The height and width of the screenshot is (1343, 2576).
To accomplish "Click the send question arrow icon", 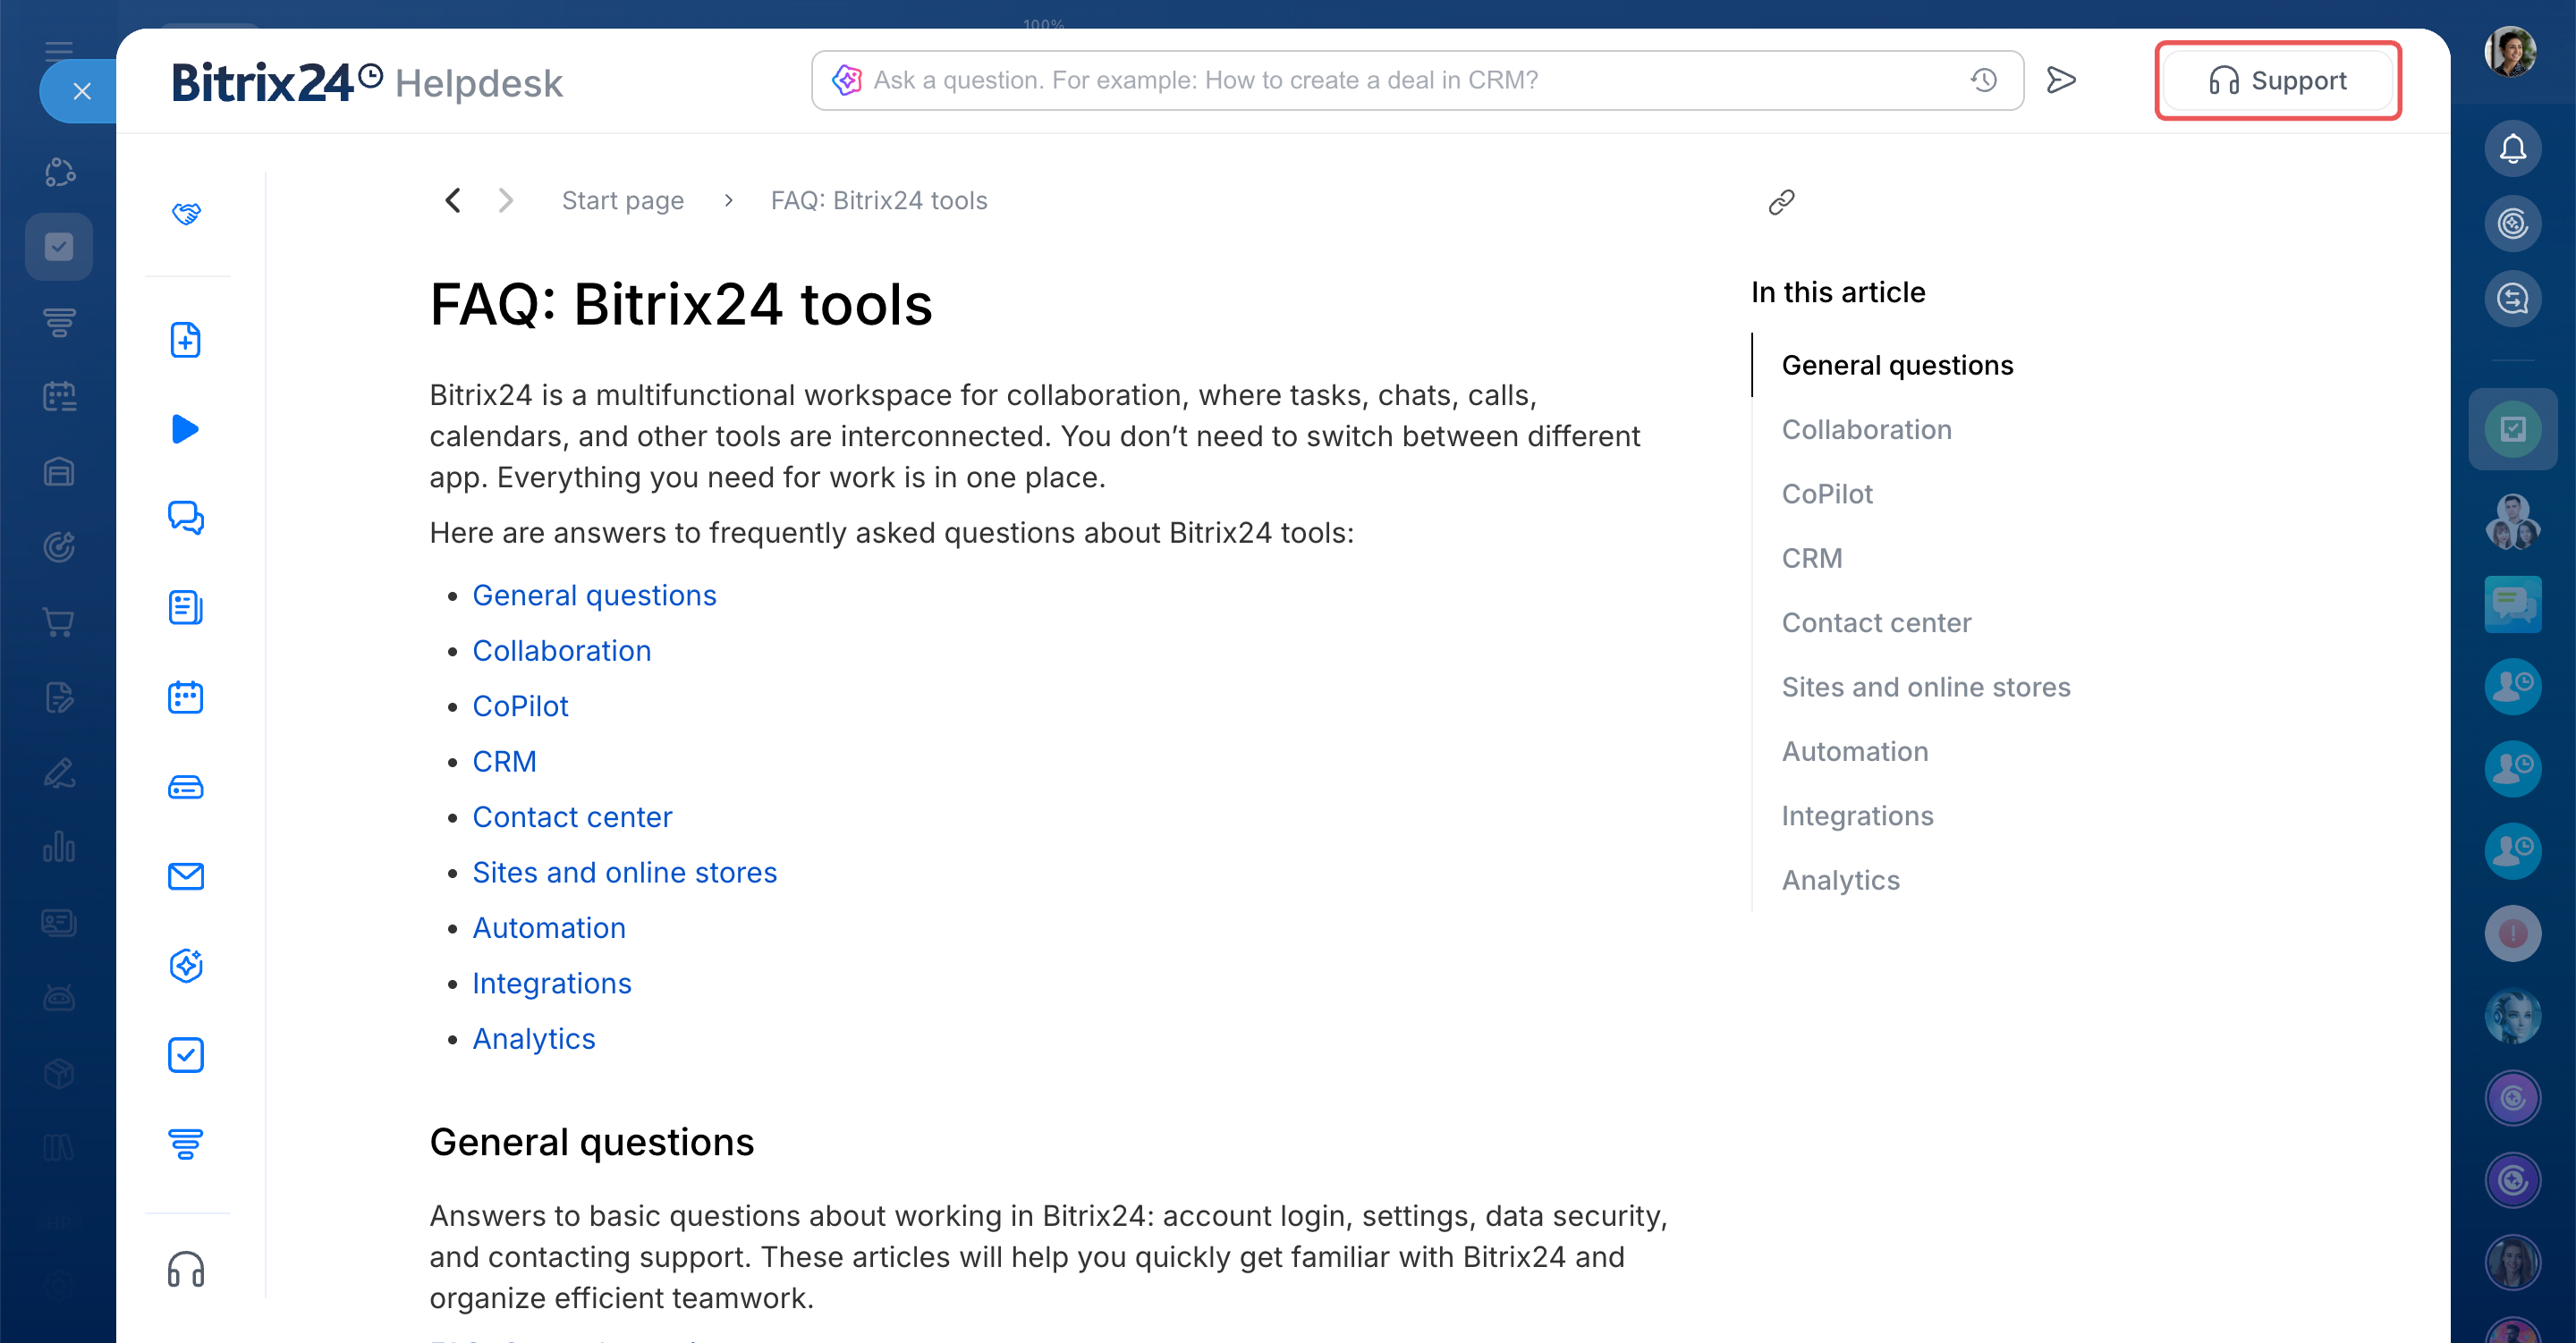I will click(2061, 80).
